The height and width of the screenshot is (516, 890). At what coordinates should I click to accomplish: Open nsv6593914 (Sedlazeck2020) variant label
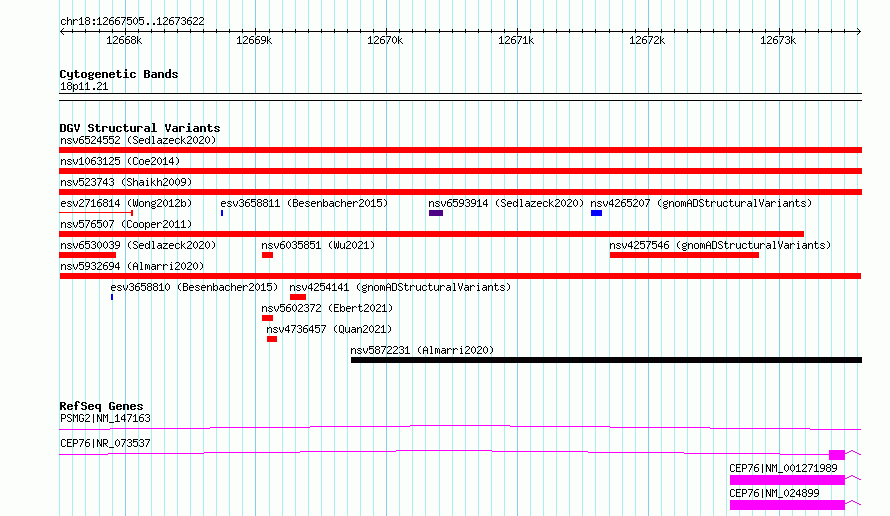[506, 203]
